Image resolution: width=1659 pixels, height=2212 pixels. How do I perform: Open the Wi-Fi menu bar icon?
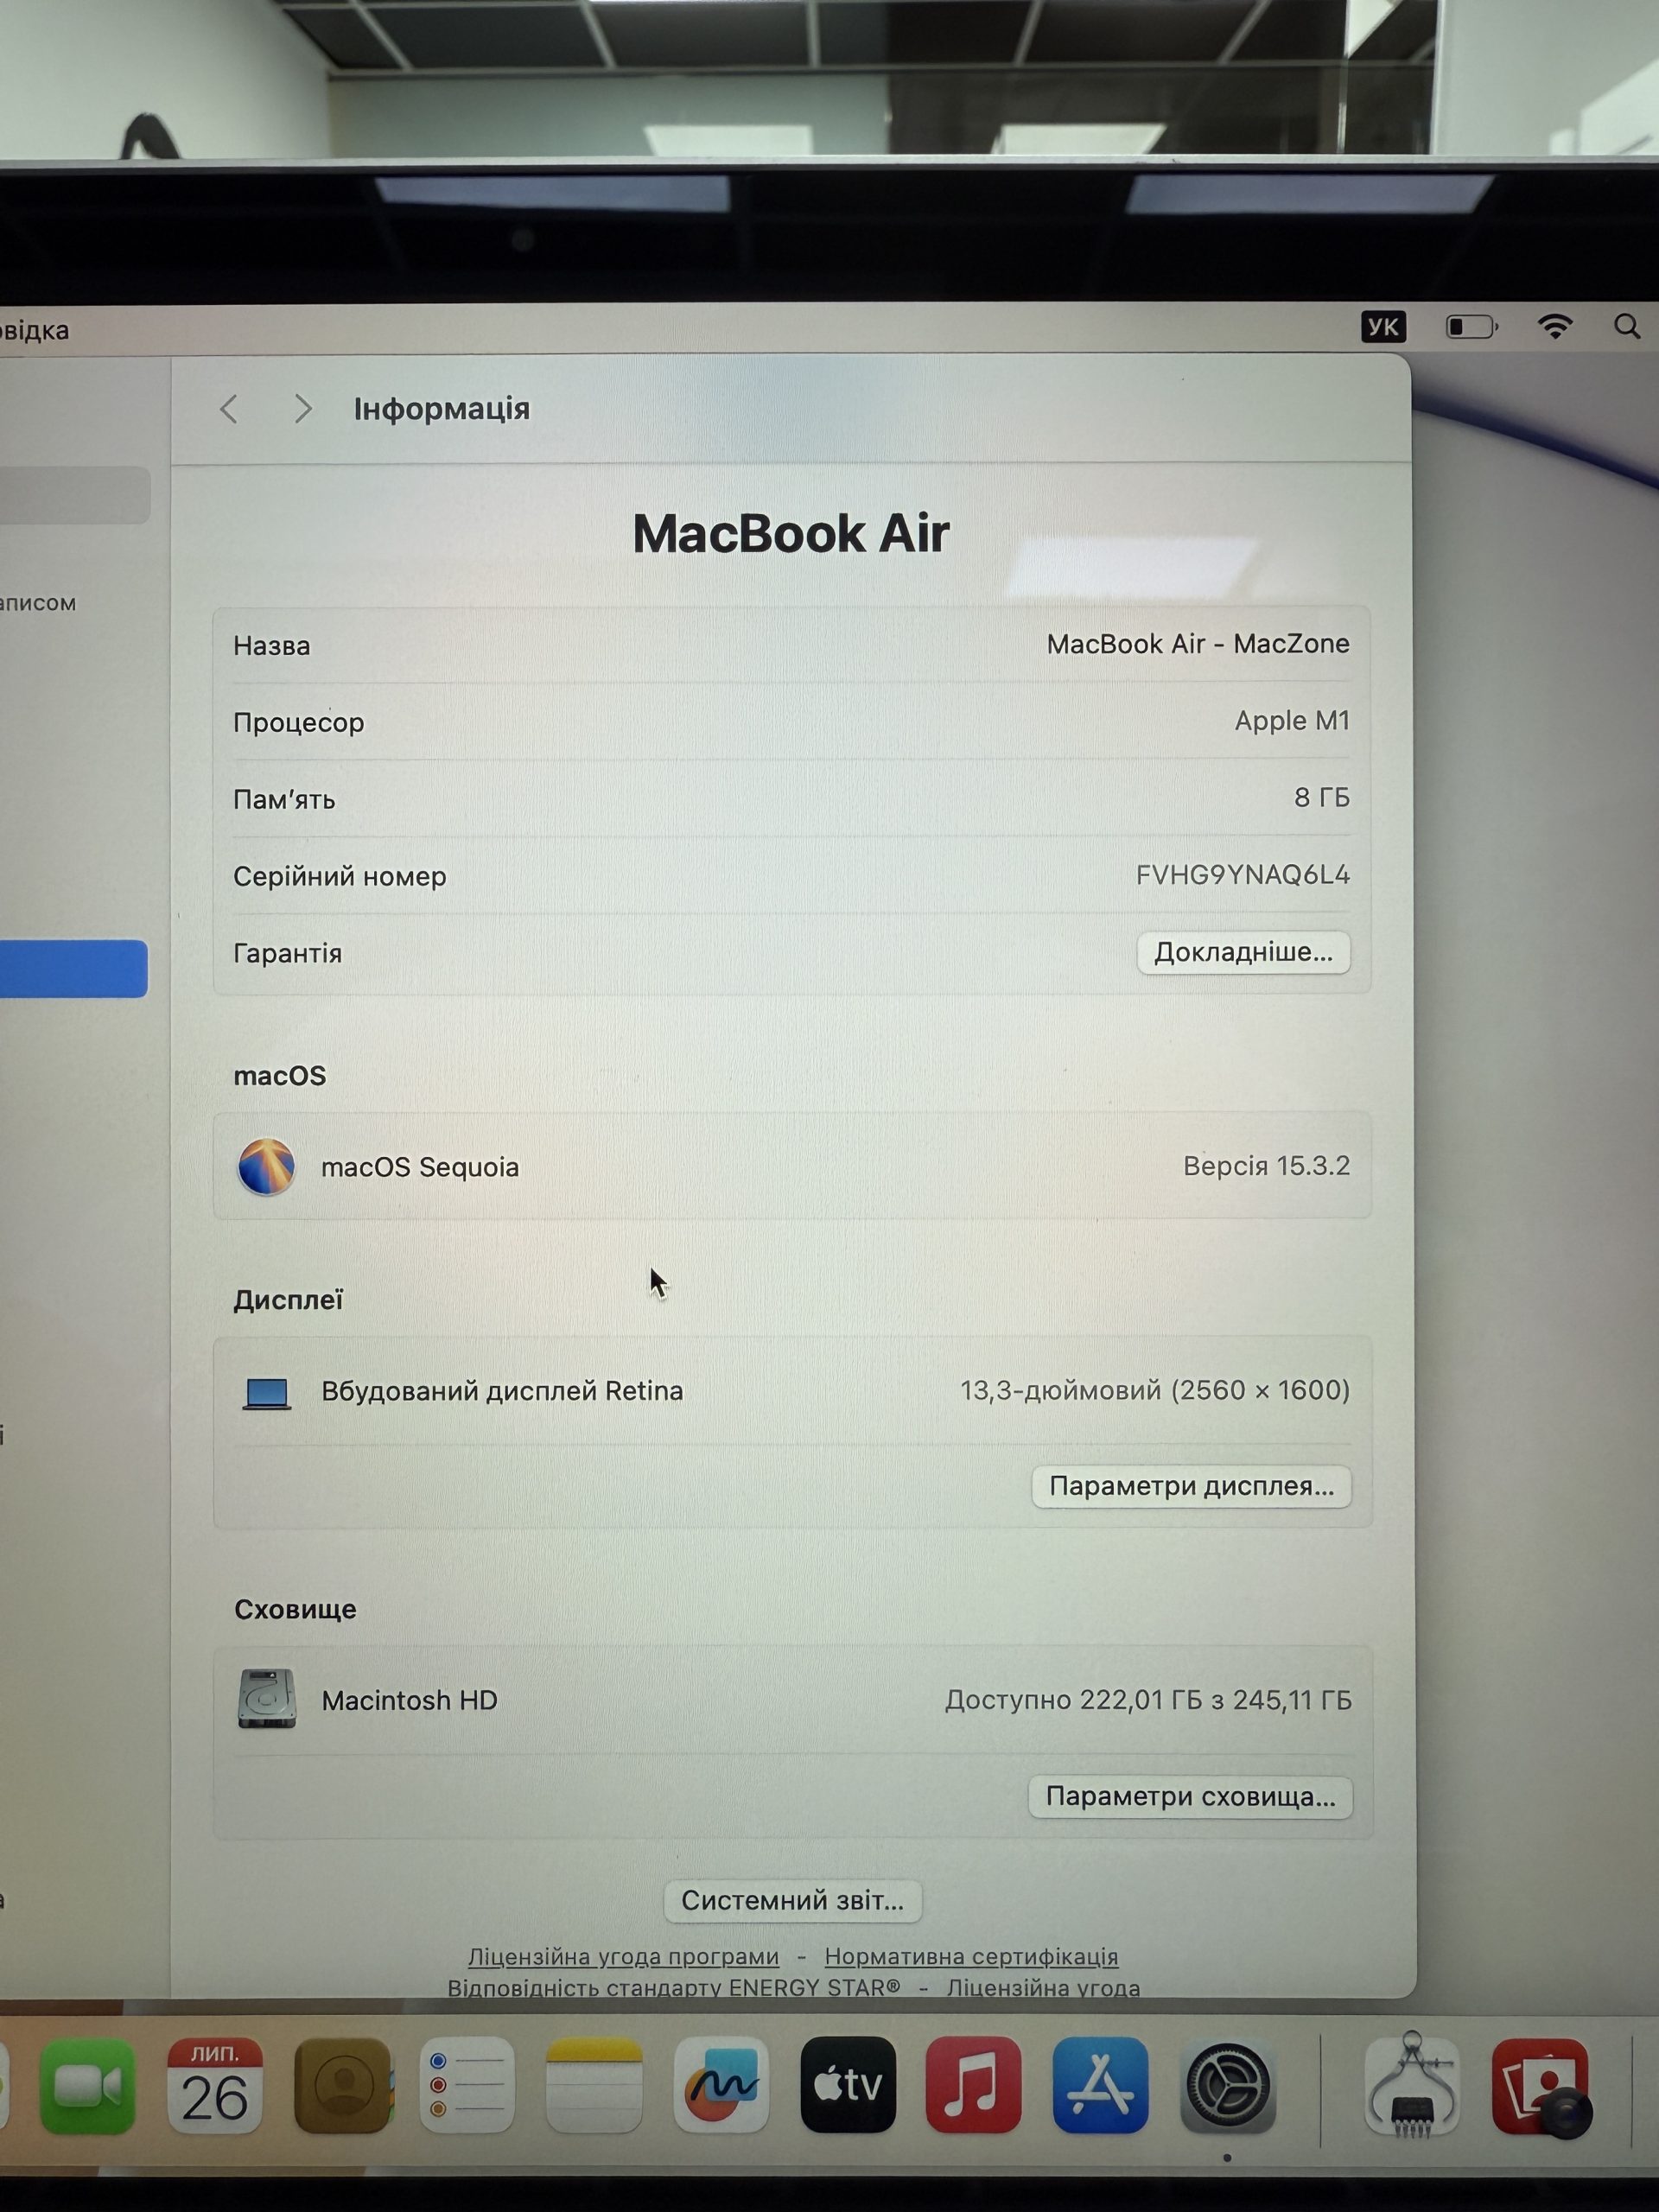(x=1555, y=326)
